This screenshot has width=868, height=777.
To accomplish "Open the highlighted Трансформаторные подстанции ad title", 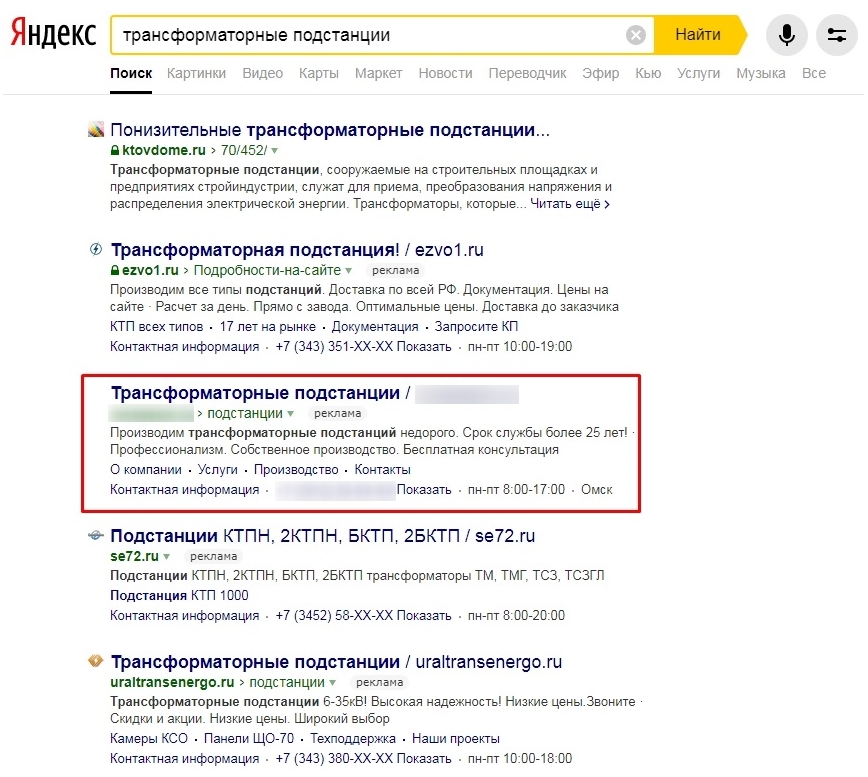I will [x=255, y=393].
